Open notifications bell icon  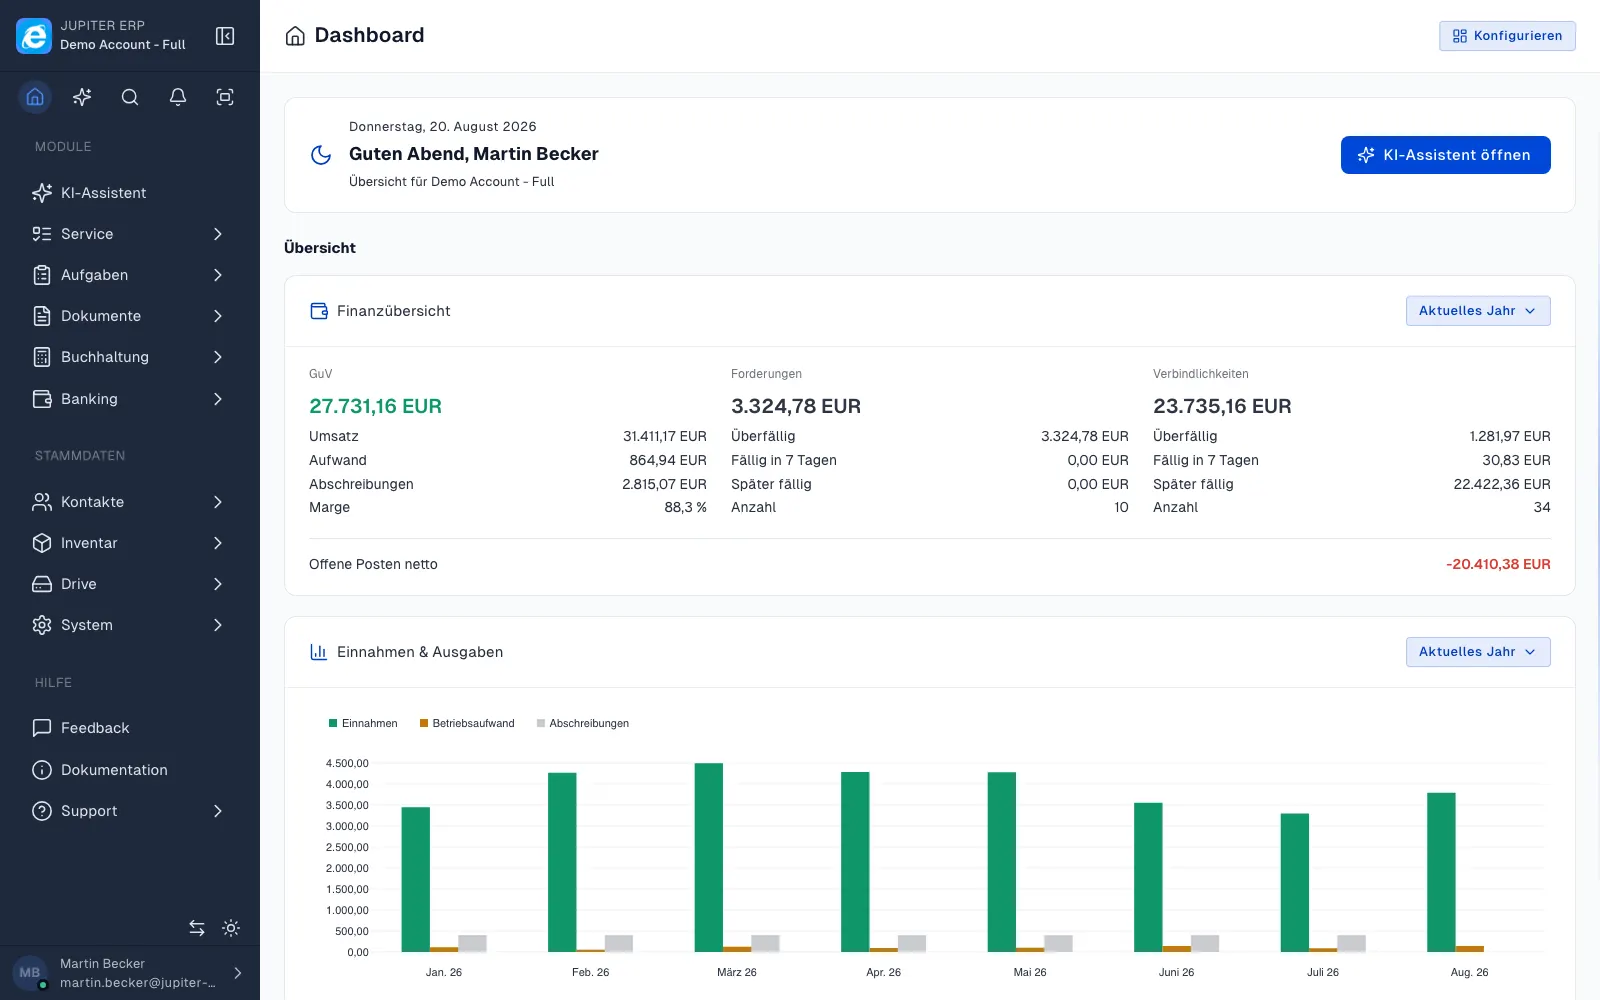click(178, 97)
